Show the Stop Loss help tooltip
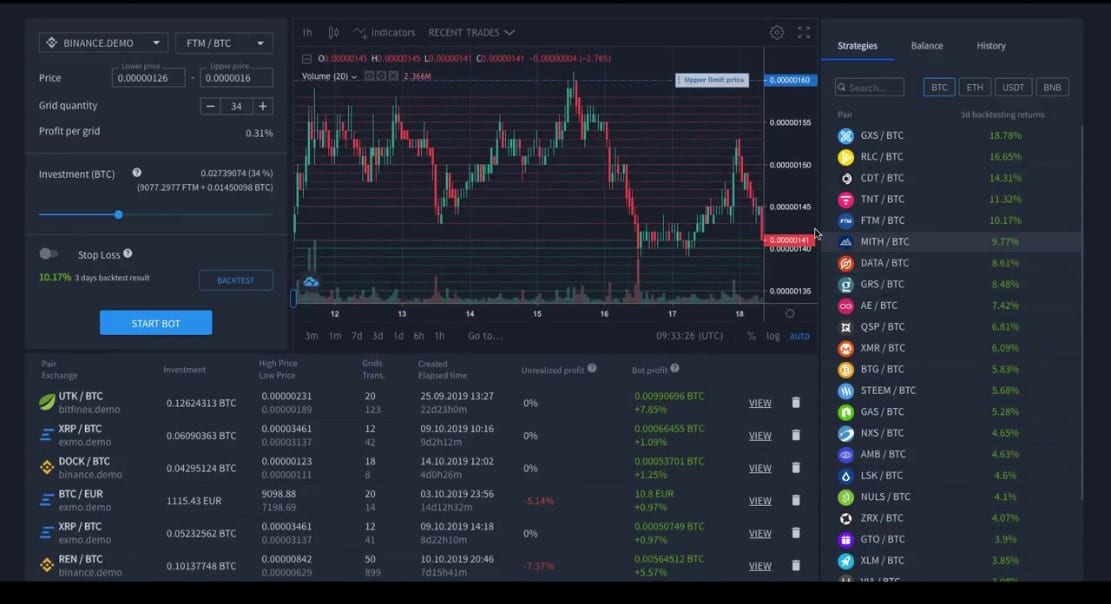The height and width of the screenshot is (604, 1111). coord(128,254)
